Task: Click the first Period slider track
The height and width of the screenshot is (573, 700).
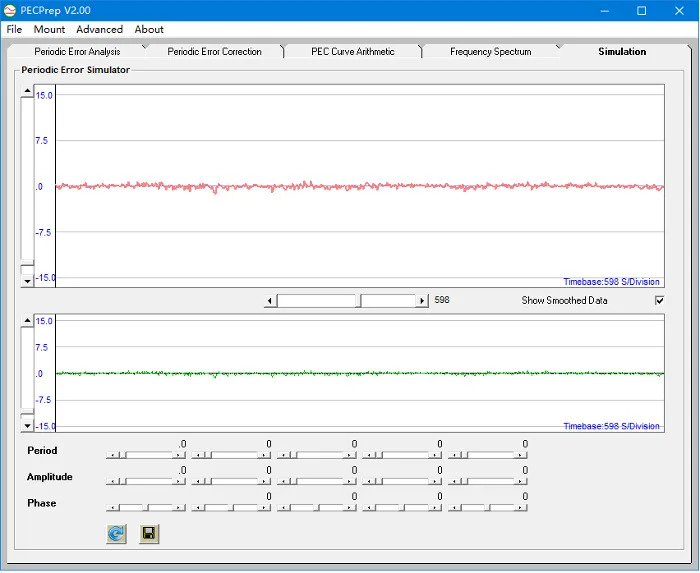Action: point(147,455)
